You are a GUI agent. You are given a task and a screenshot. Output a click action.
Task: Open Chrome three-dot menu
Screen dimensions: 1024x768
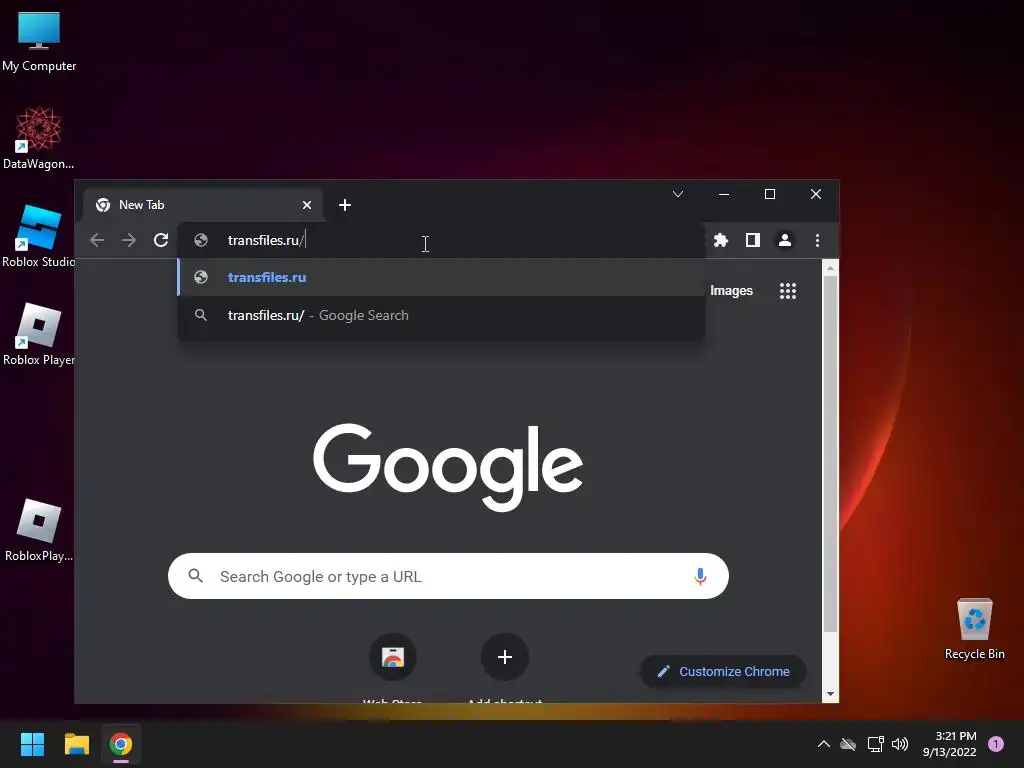click(817, 240)
